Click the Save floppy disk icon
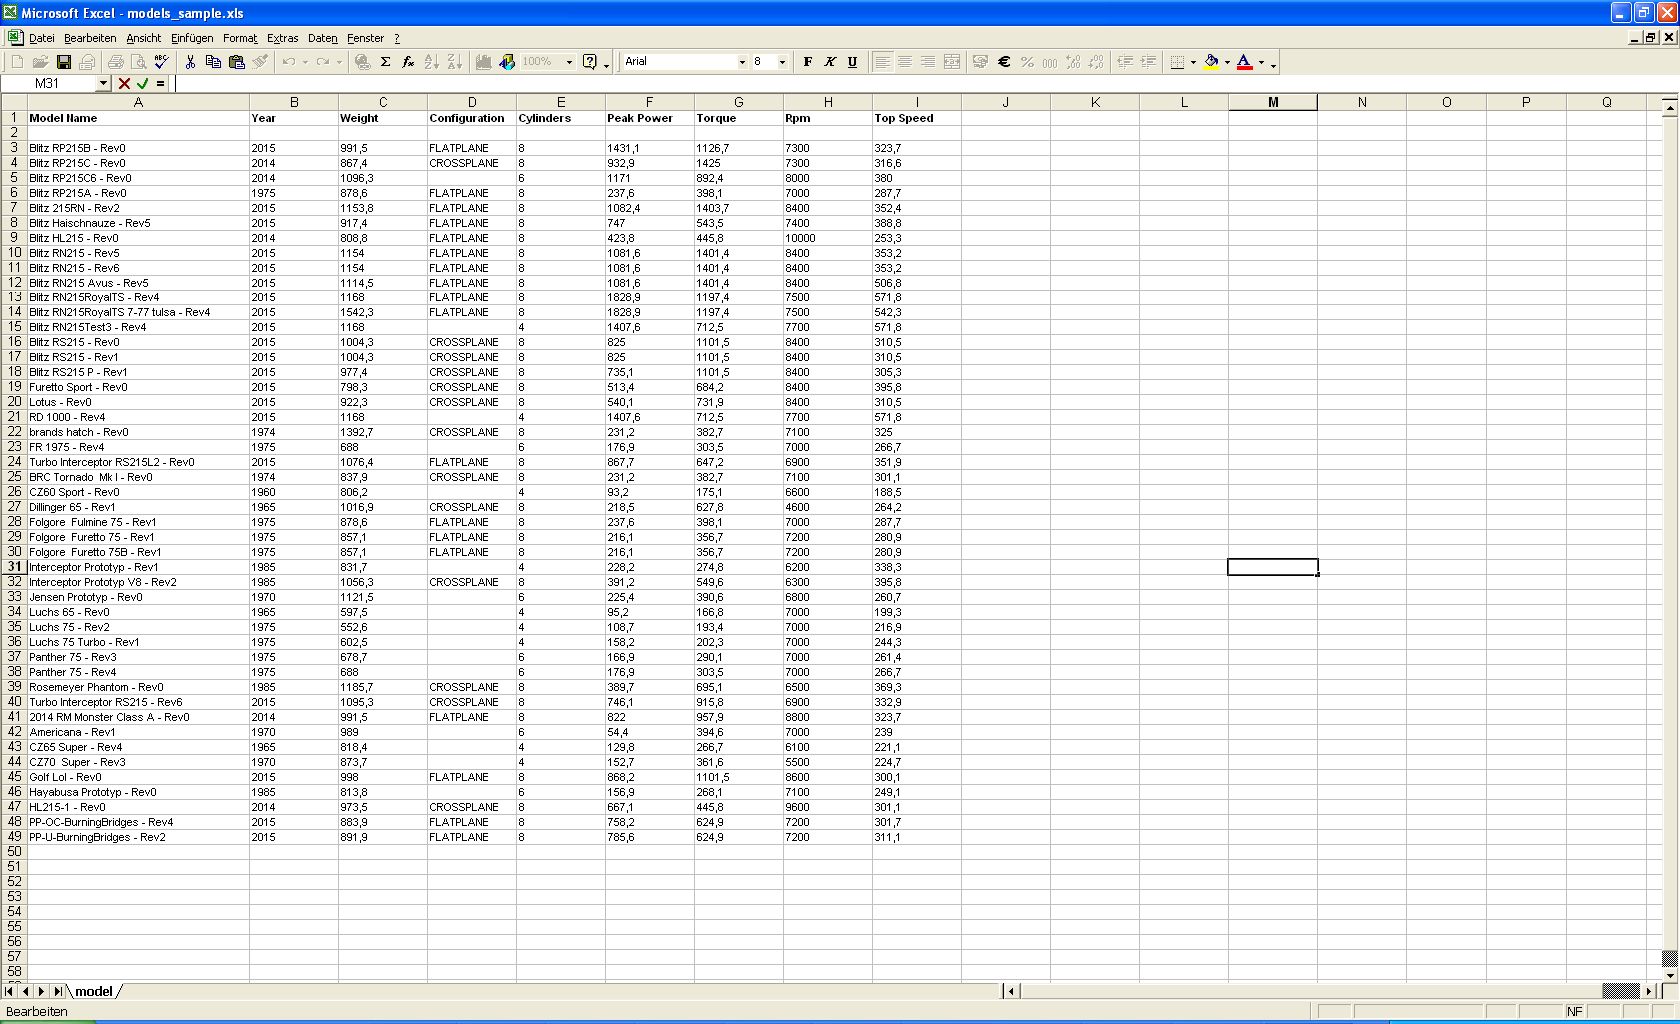Viewport: 1680px width, 1024px height. [64, 62]
